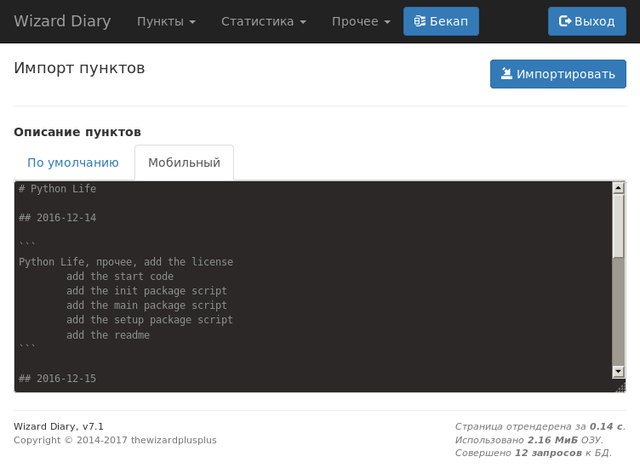640x468 pixels.
Task: Click the Выход button label
Action: pyautogui.click(x=594, y=21)
